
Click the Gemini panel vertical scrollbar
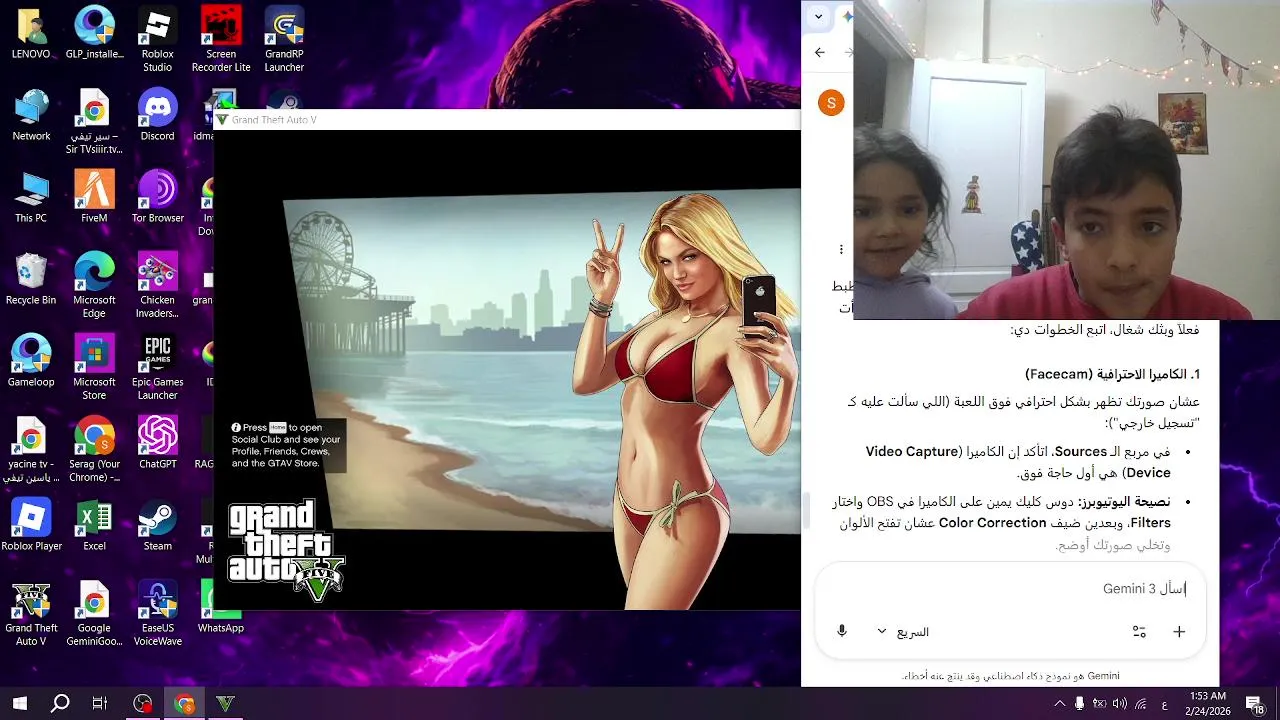808,511
